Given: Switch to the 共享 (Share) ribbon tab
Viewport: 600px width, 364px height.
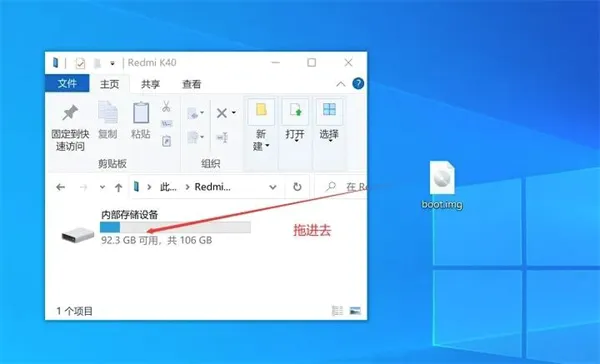Looking at the screenshot, I should coord(150,84).
